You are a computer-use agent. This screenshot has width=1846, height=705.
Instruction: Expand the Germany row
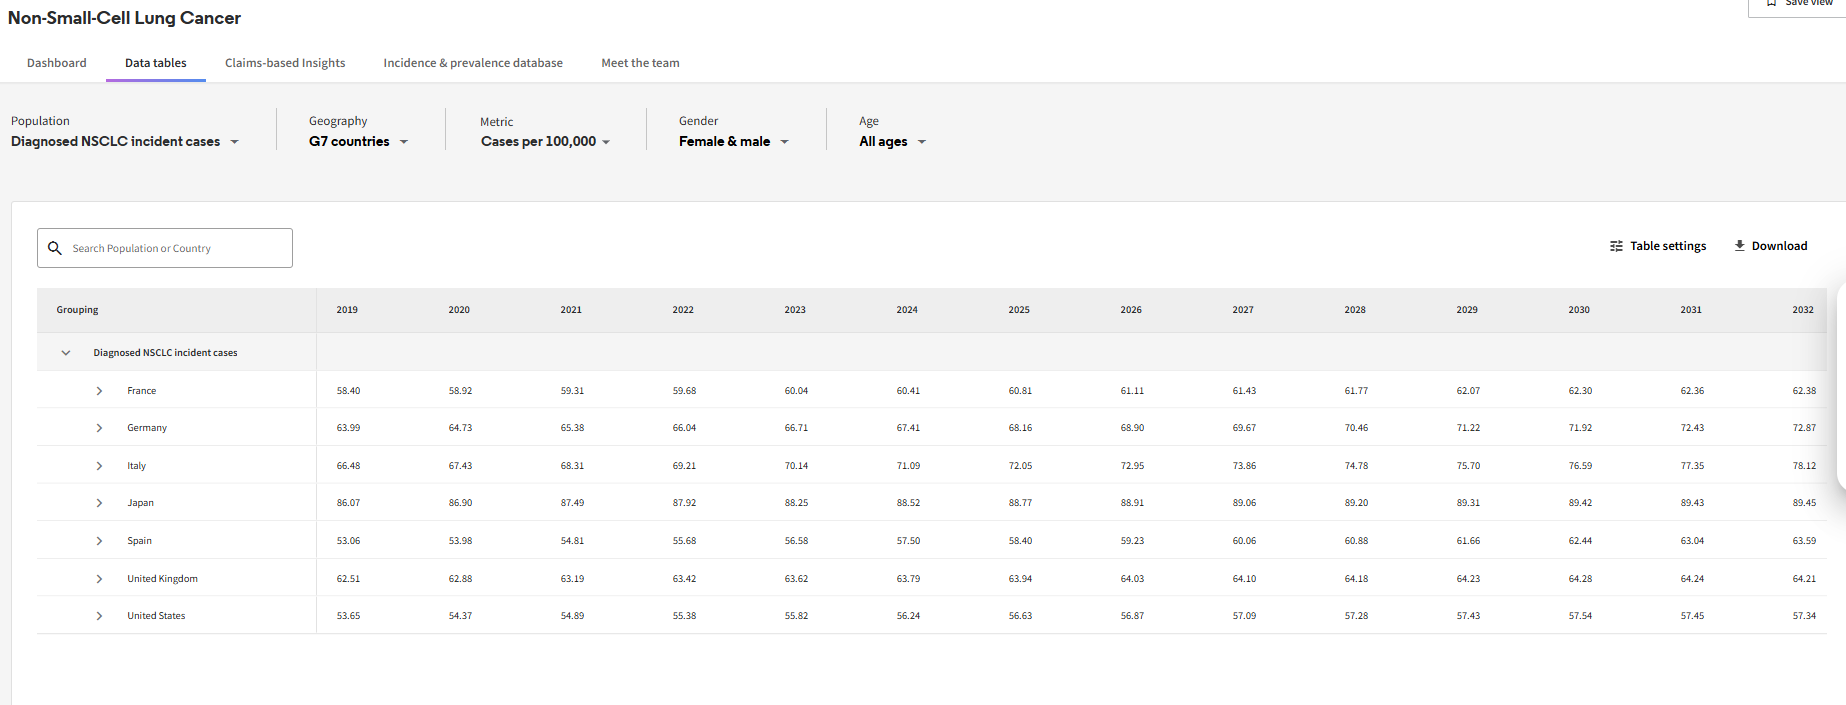point(99,428)
